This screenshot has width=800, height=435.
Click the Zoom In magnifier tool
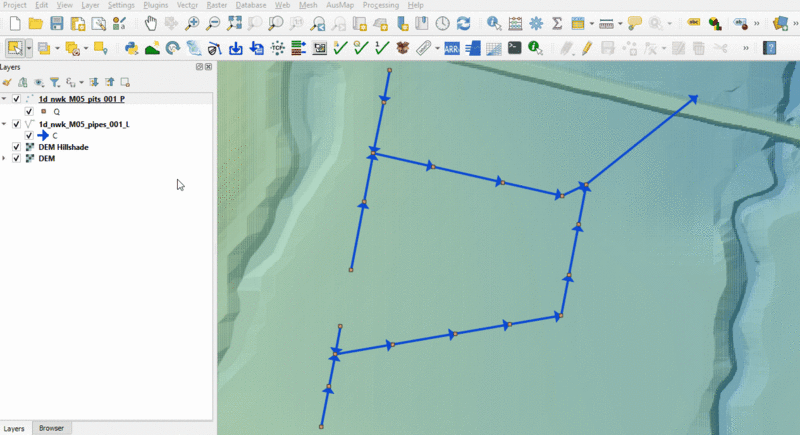click(x=192, y=23)
